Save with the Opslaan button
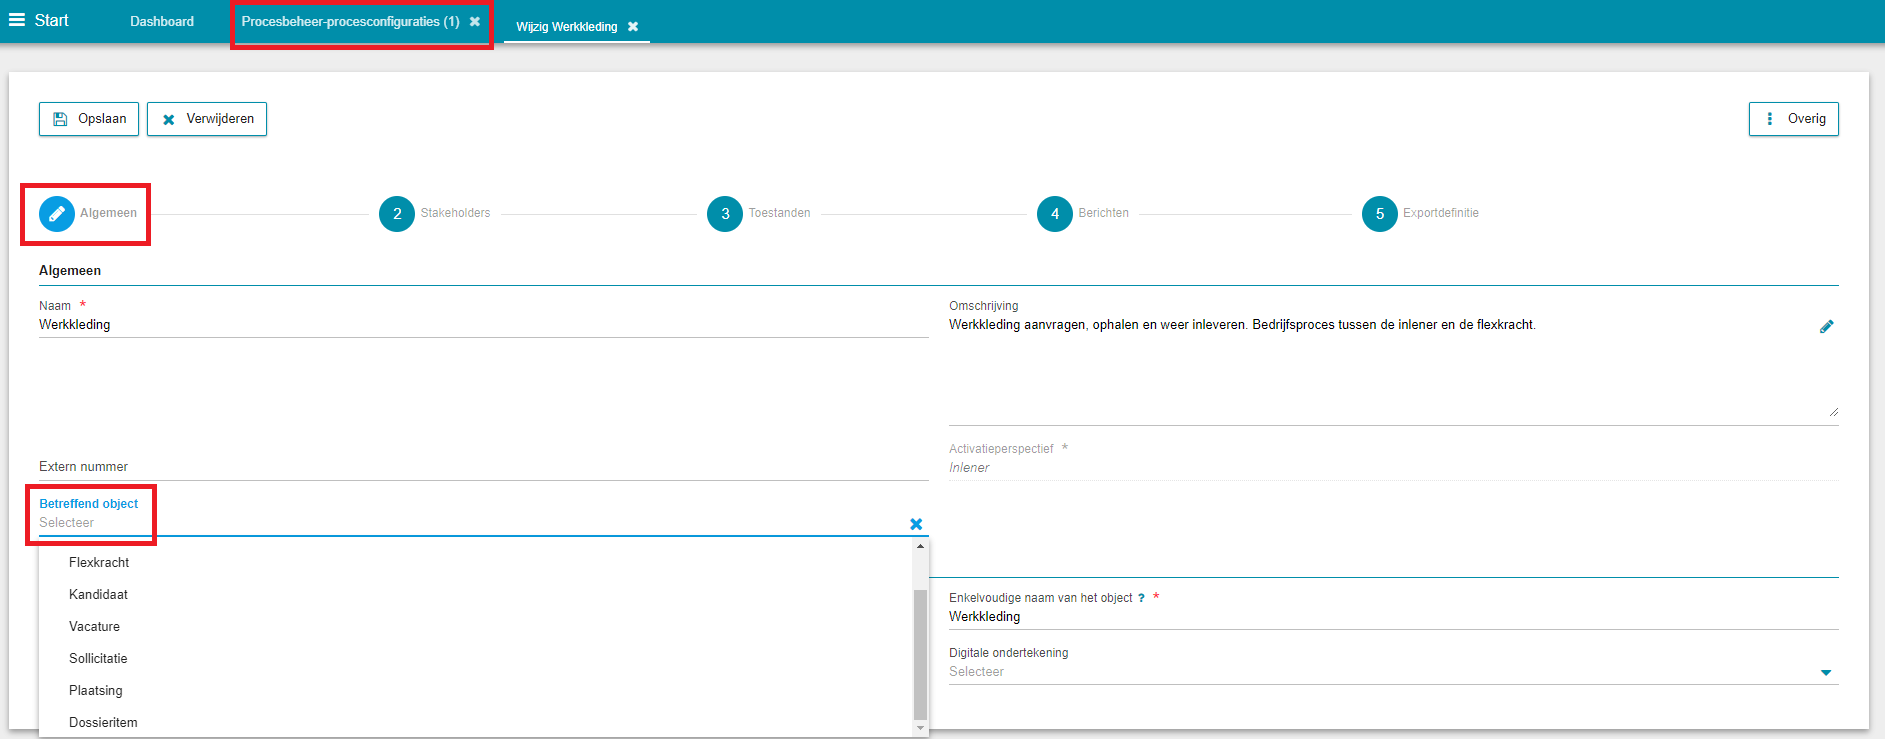The height and width of the screenshot is (739, 1885). coord(89,119)
